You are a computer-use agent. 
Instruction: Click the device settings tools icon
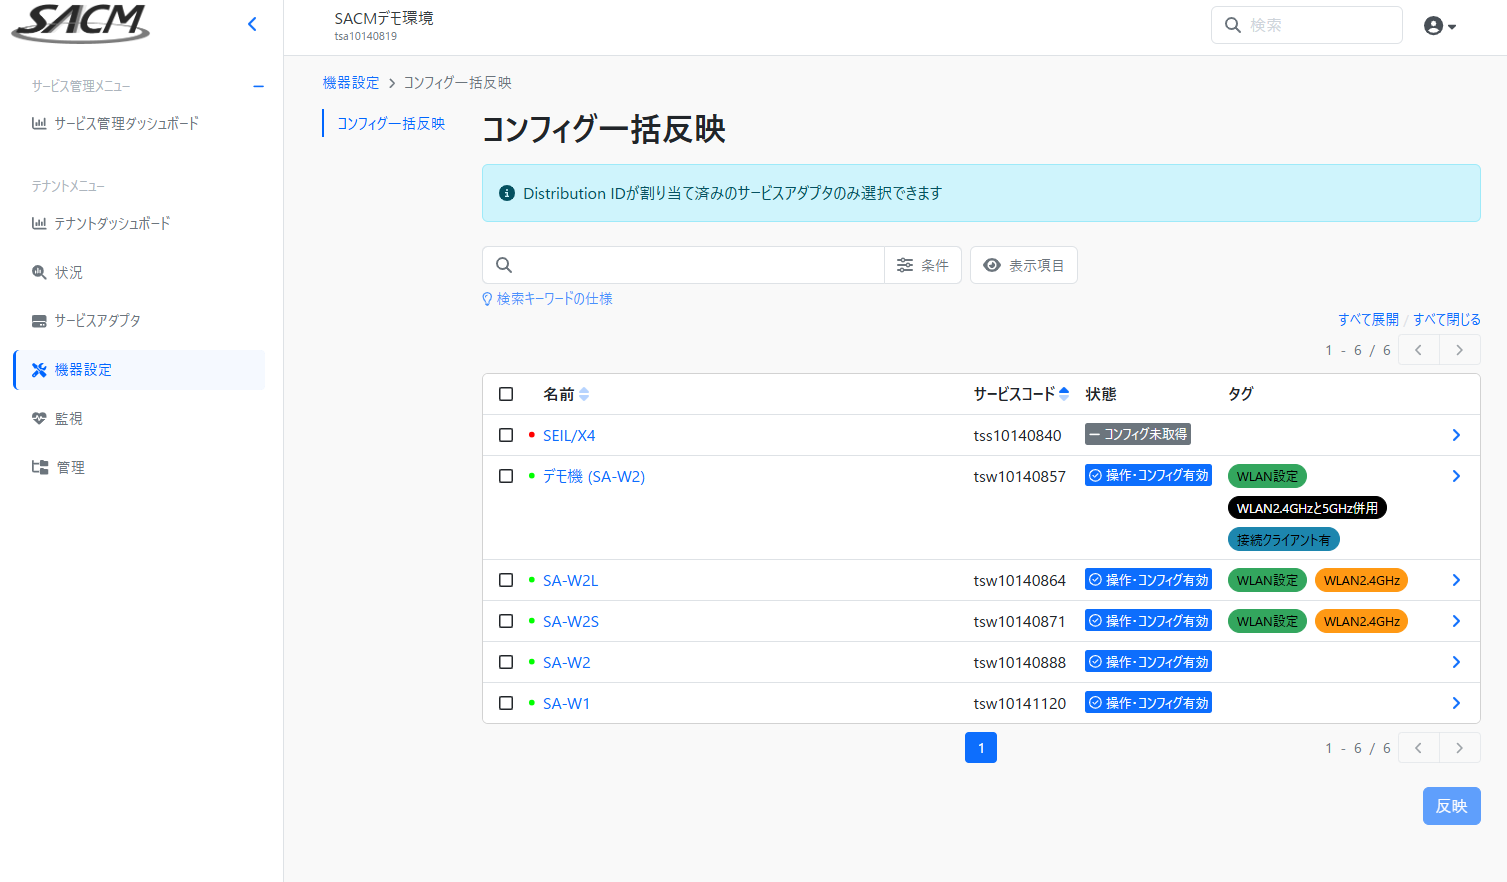pos(39,370)
